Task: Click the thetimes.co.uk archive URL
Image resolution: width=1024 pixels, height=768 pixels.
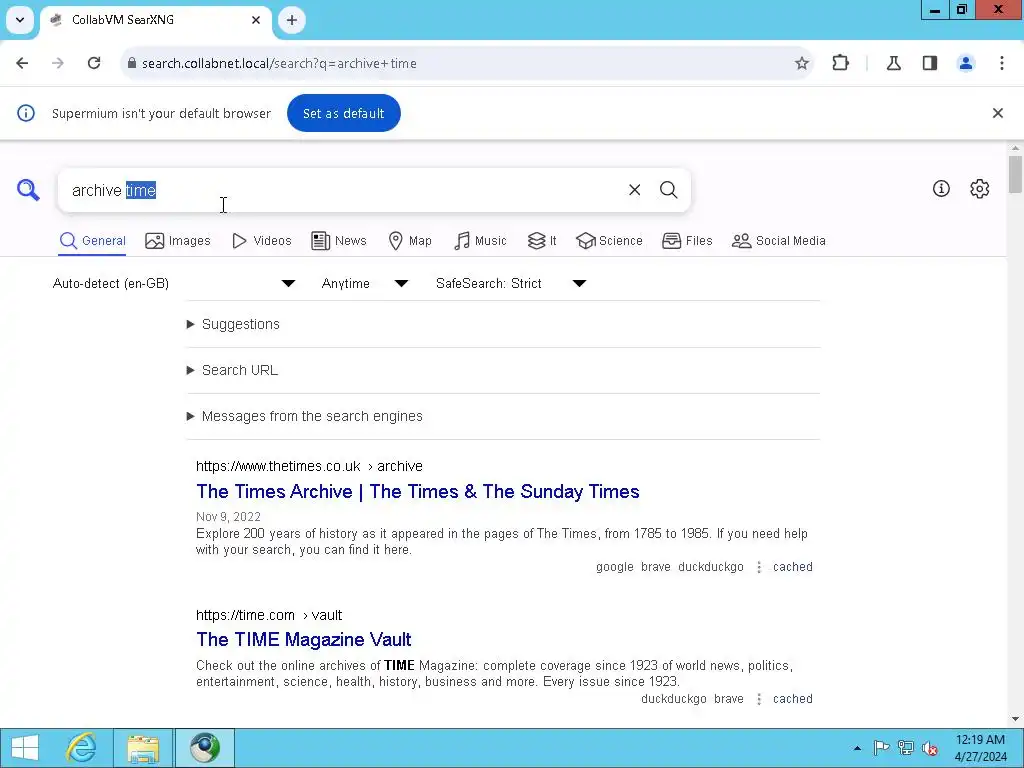Action: click(309, 466)
